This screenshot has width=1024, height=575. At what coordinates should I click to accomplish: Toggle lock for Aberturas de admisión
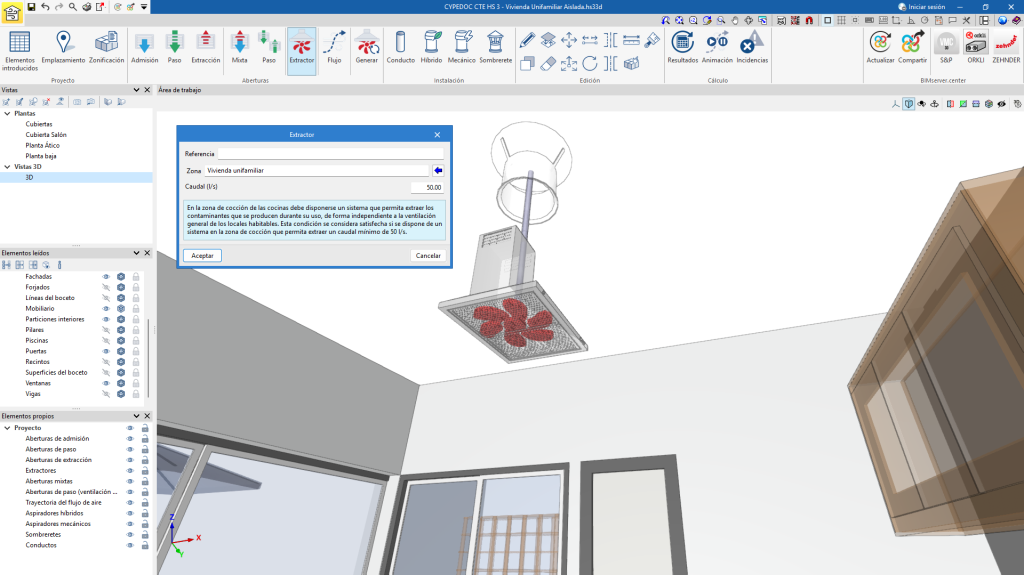click(x=145, y=438)
